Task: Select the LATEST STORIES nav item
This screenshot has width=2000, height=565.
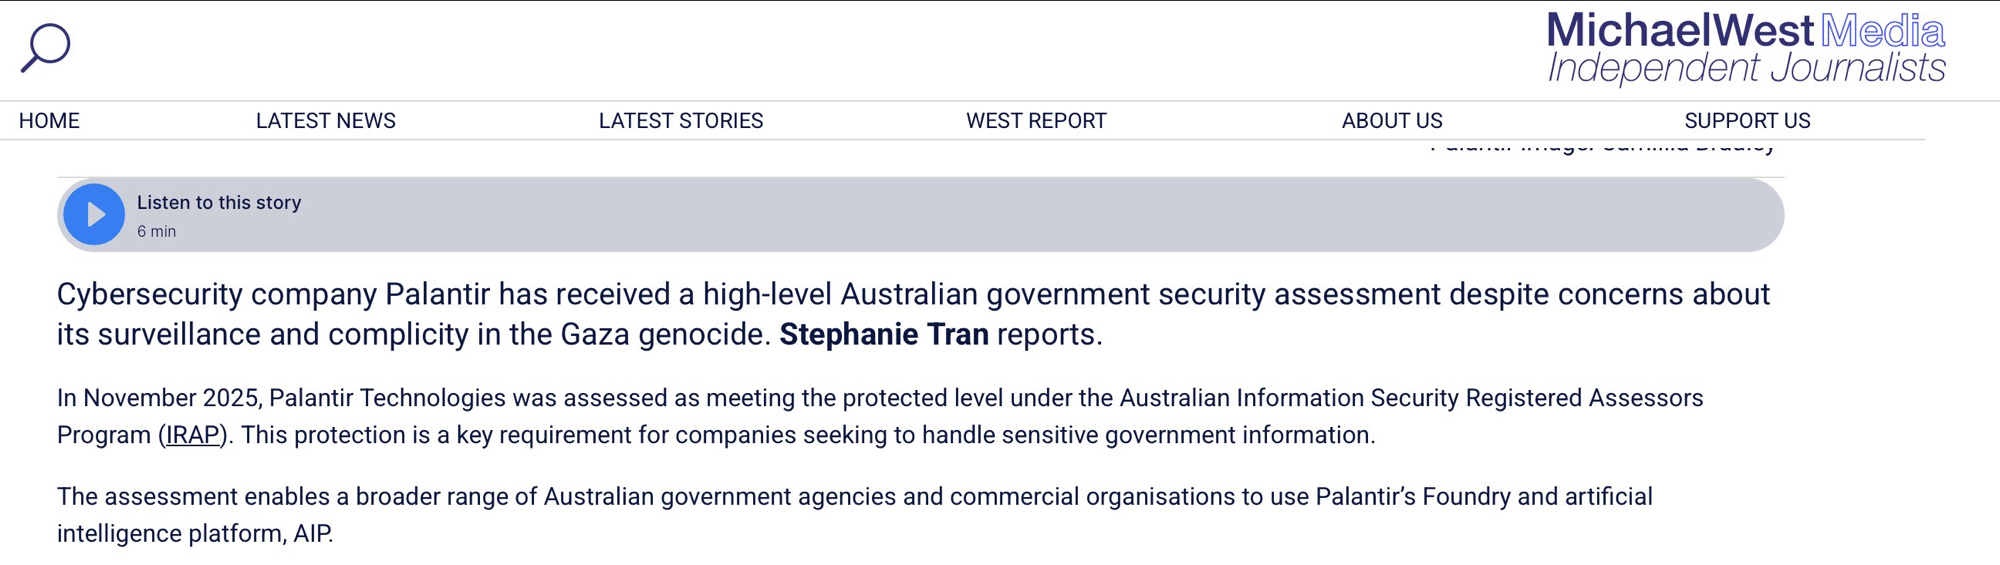Action: coord(681,121)
